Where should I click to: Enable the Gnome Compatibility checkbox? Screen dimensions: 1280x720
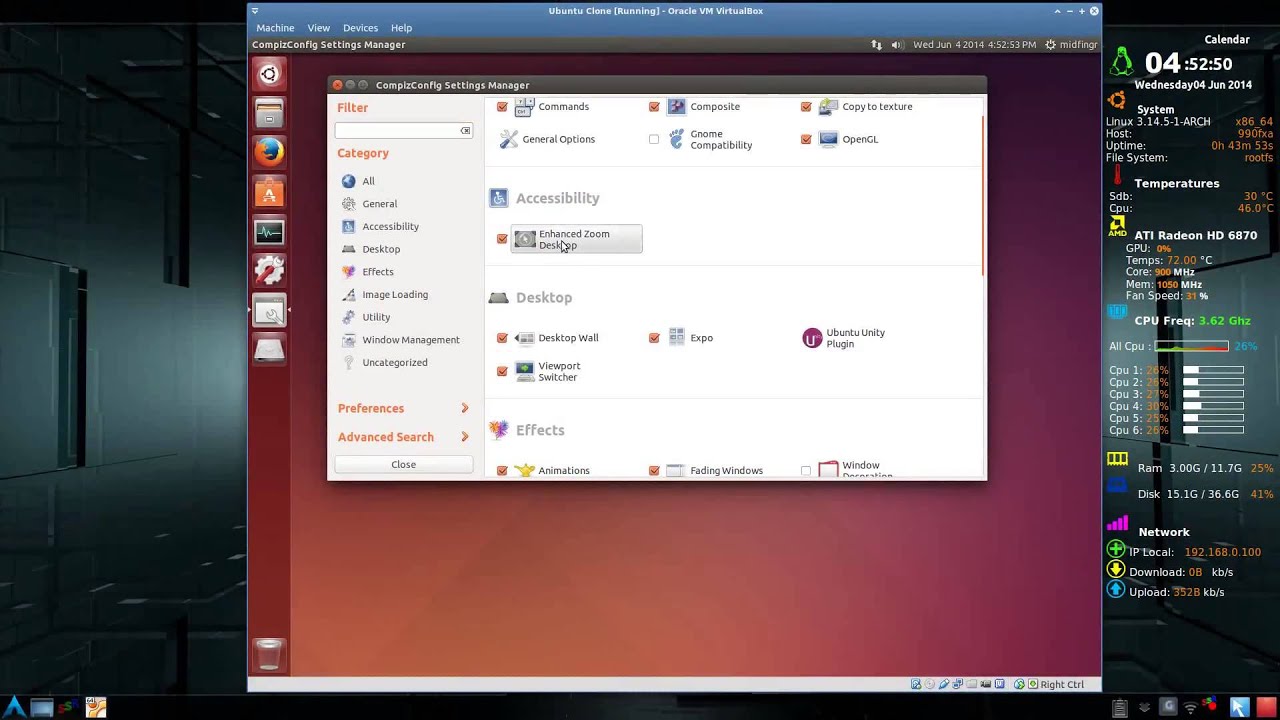click(654, 139)
